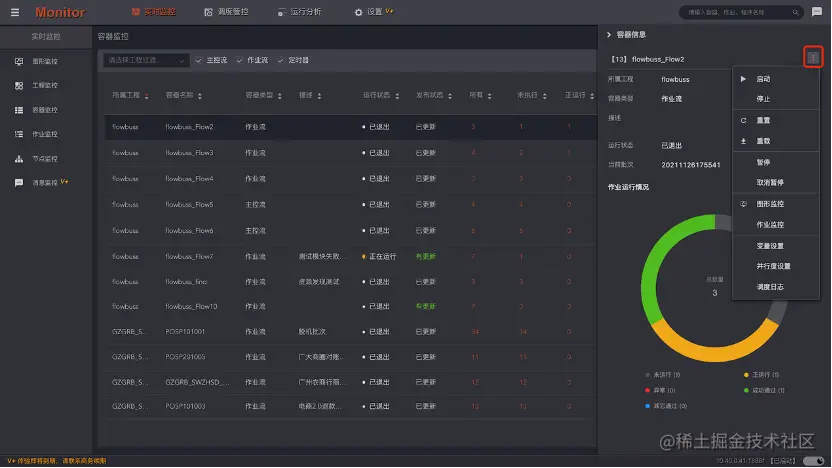Screen dimensions: 832x468
Task: Click the 正在运行 status cell
Action: coord(379,257)
